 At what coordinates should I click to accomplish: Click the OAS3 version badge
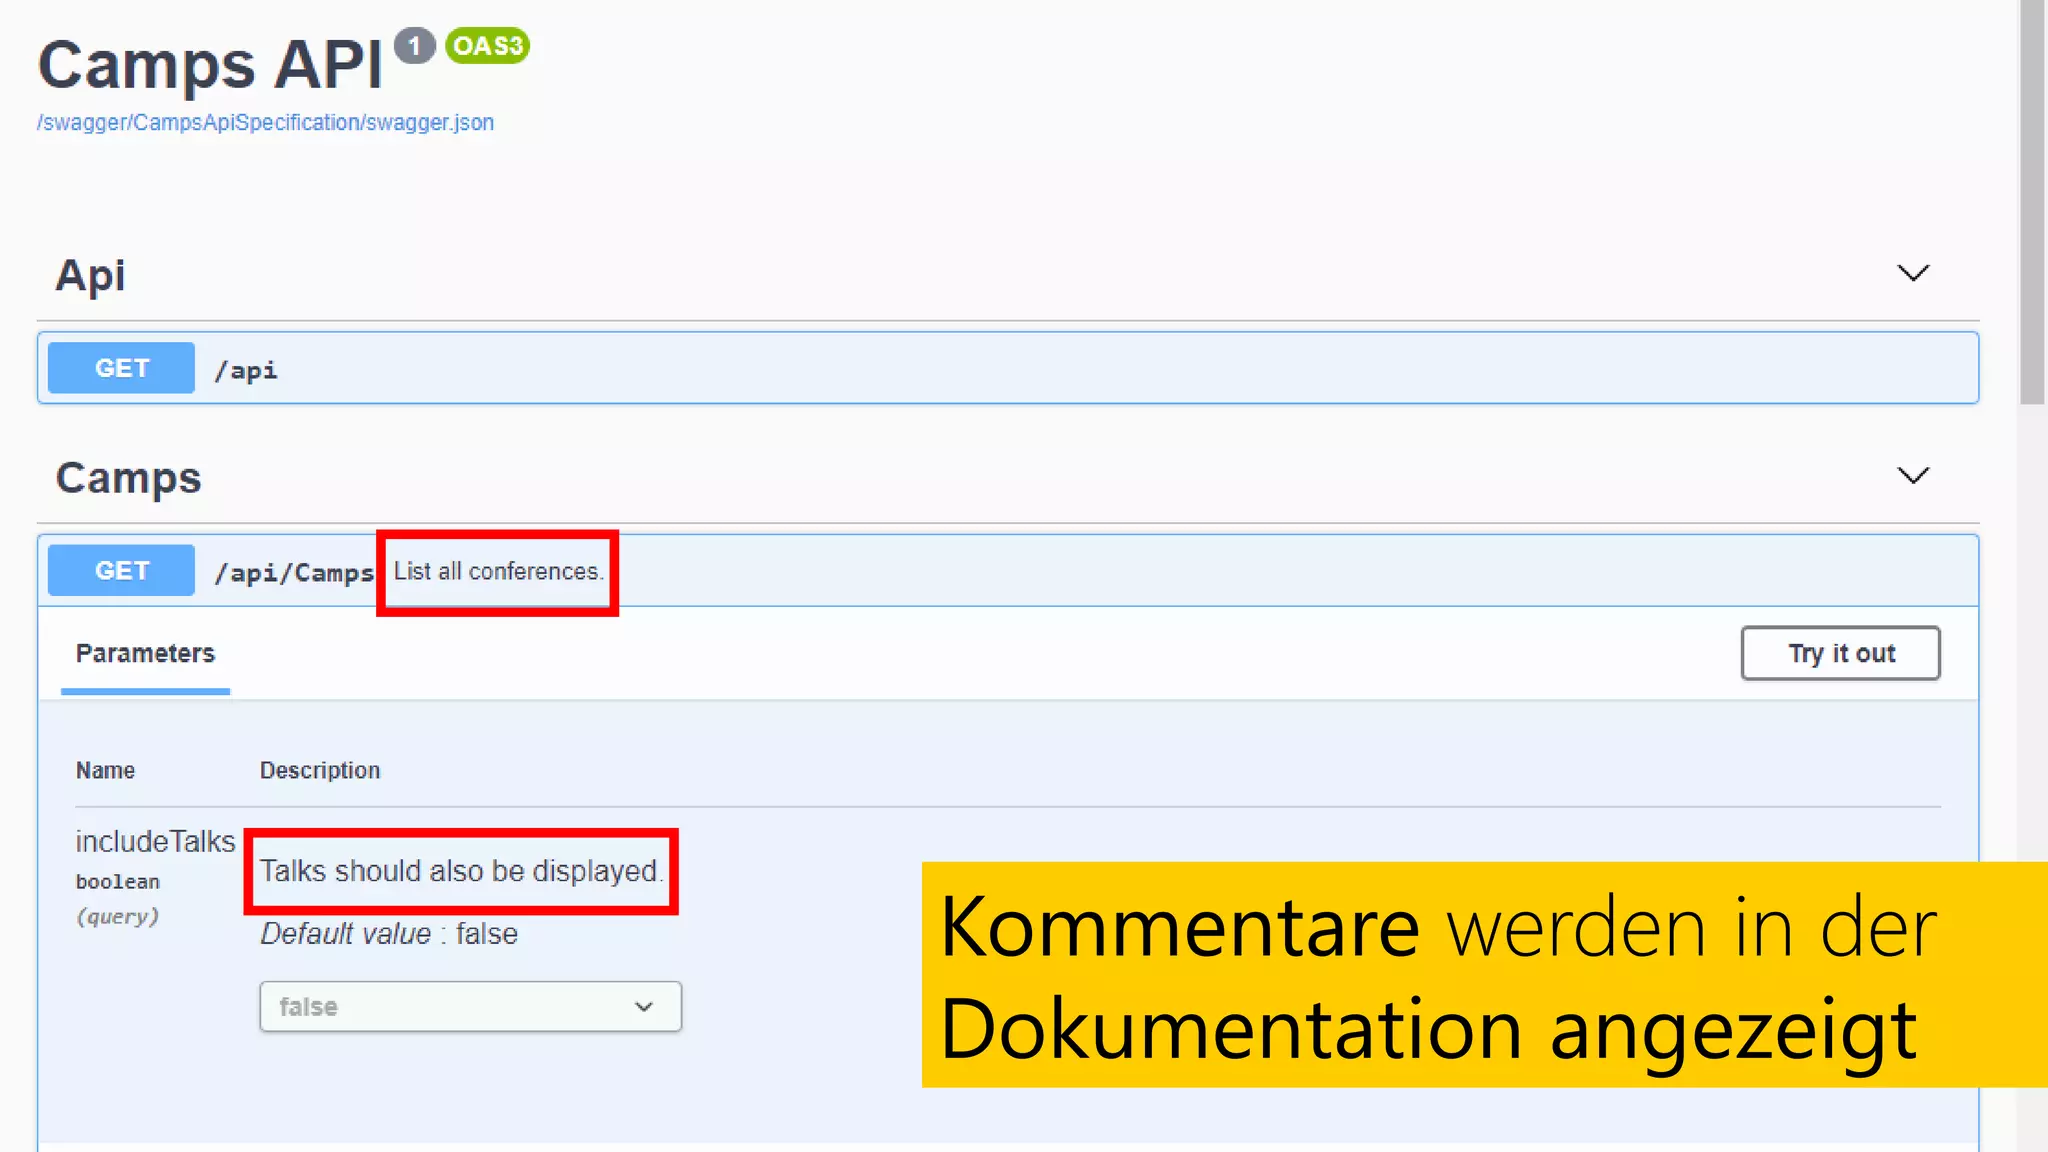click(487, 46)
